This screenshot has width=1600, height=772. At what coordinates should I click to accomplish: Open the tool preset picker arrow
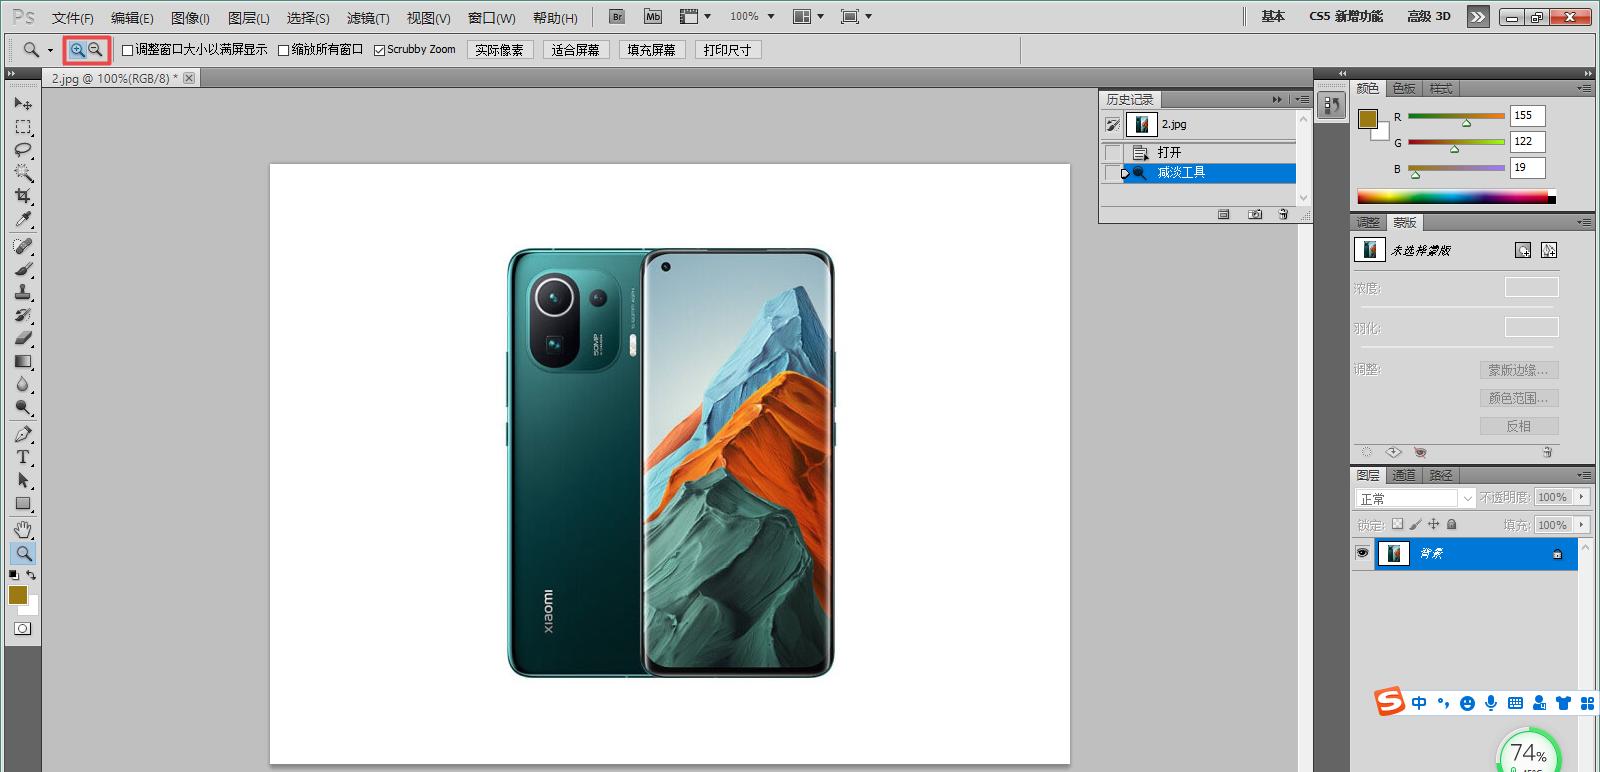pyautogui.click(x=50, y=50)
